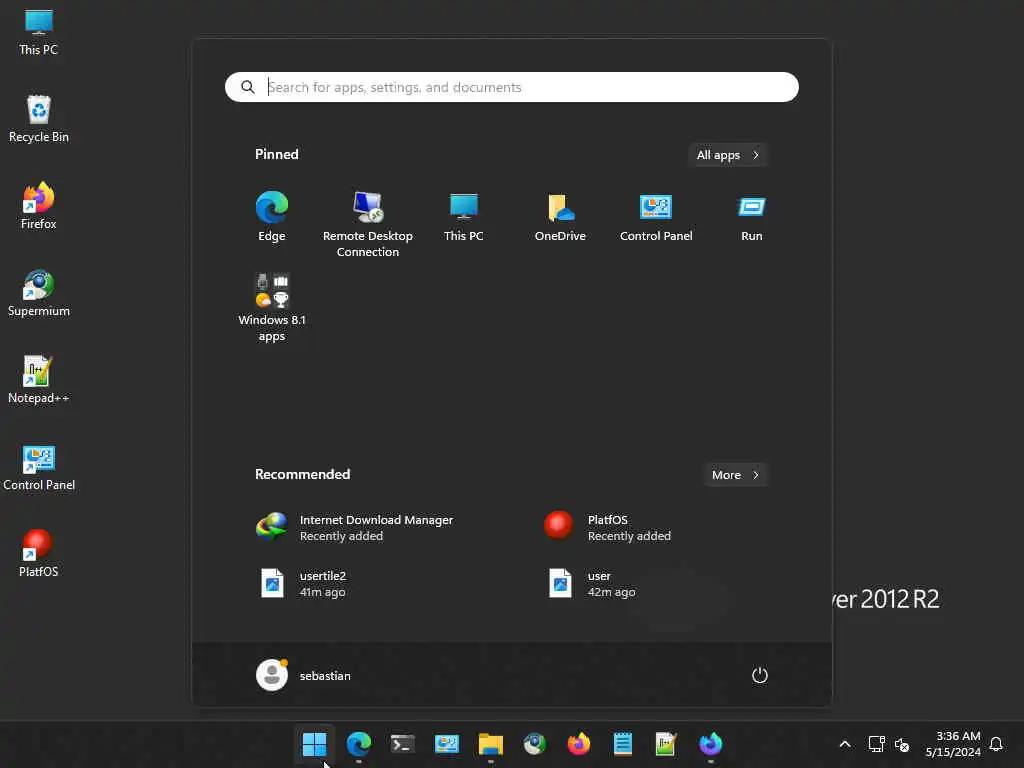Open the pinned OneDrive app
The image size is (1024, 768).
[x=560, y=217]
